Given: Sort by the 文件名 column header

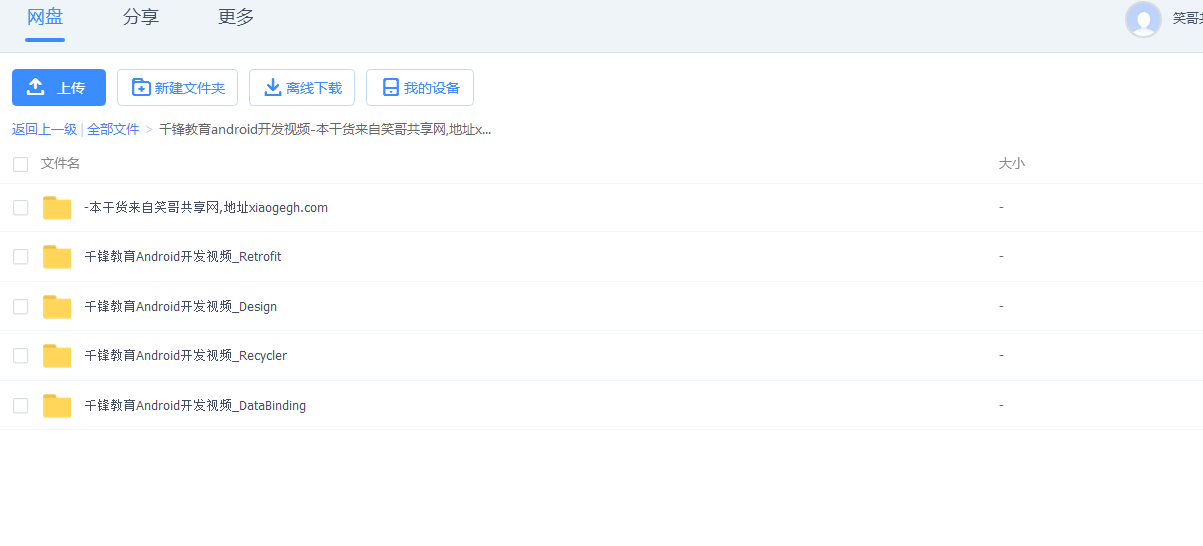Looking at the screenshot, I should click(x=60, y=163).
